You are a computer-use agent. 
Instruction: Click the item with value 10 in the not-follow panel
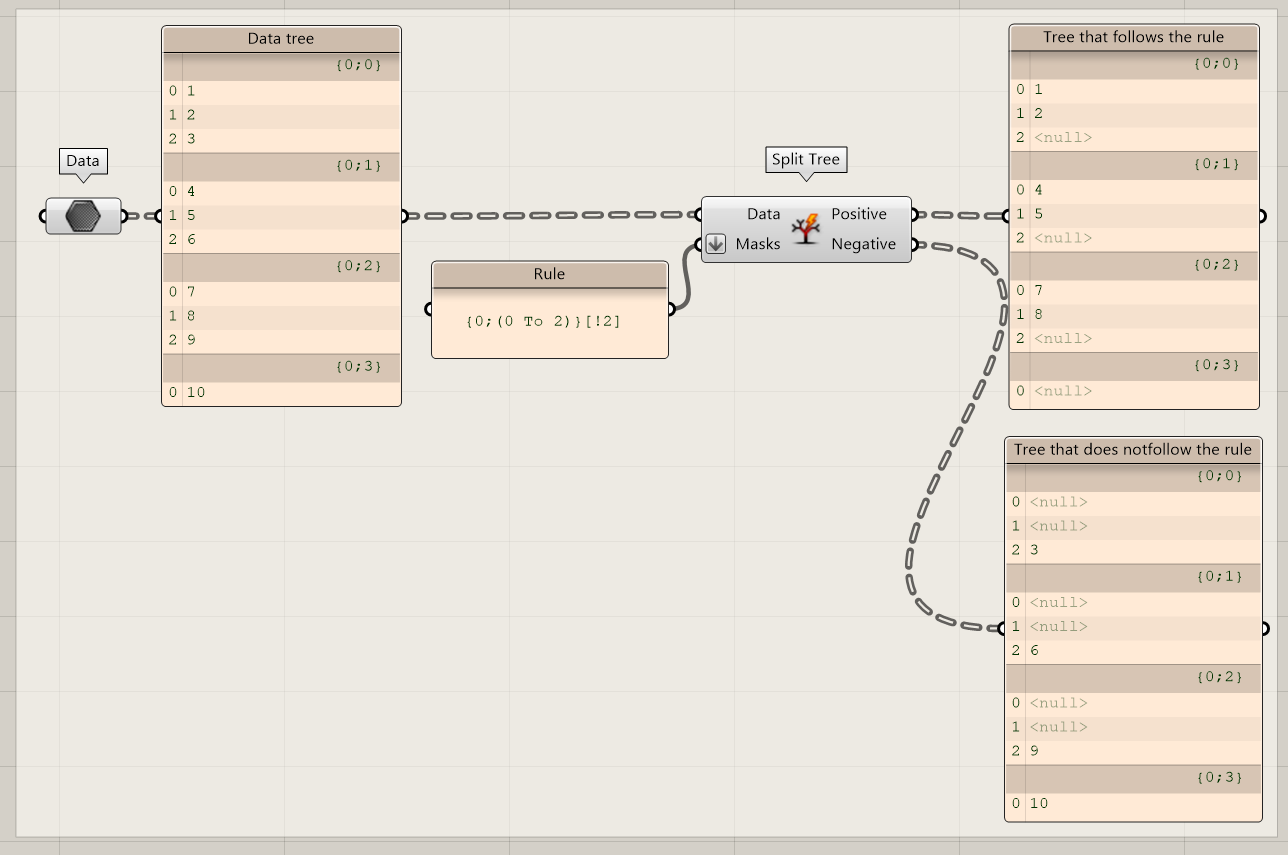[x=1039, y=804]
